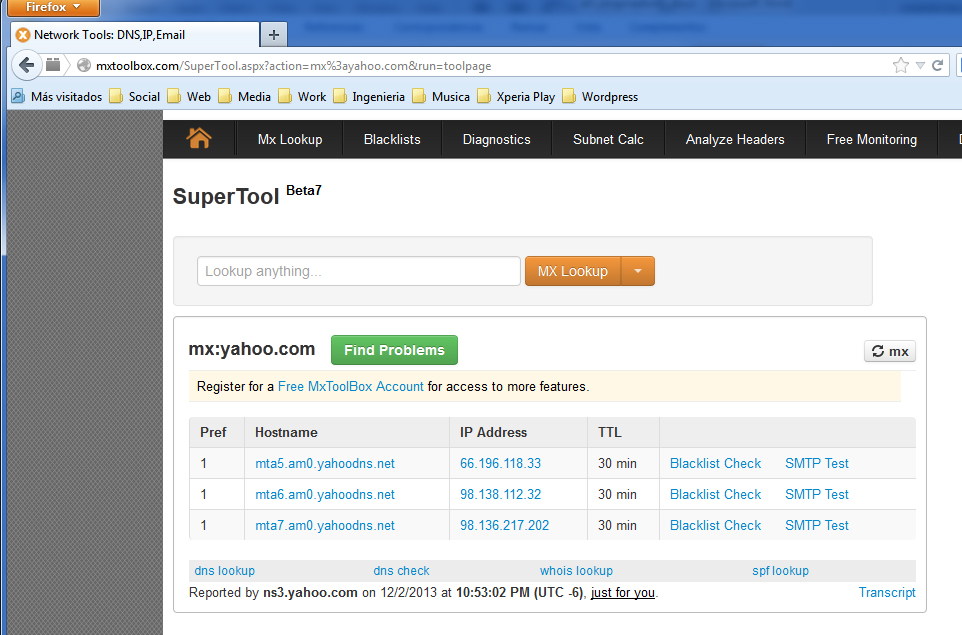Open the Más visitados bookmarks icon

18,96
